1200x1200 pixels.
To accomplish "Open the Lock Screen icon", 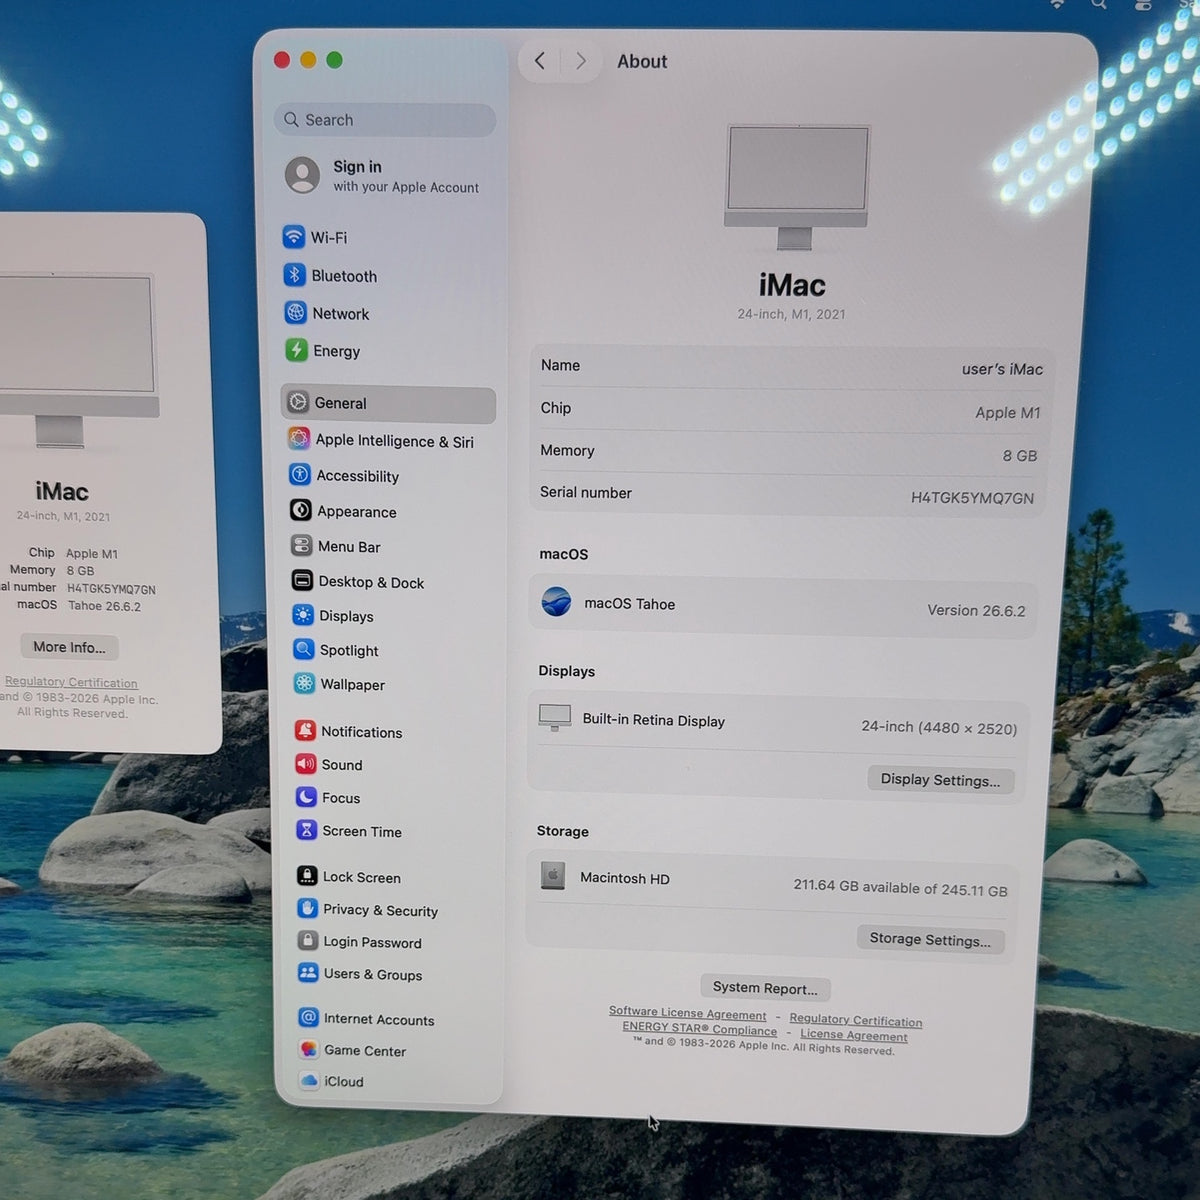I will coord(307,876).
